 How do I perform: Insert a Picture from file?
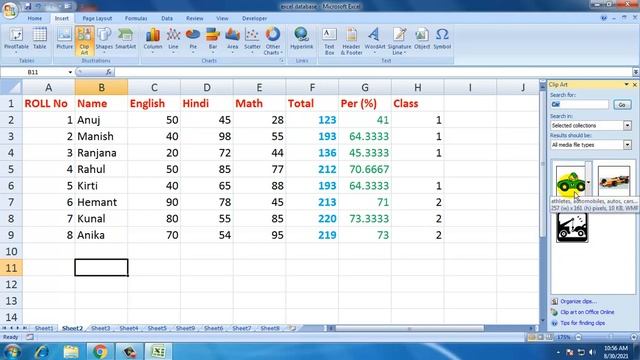click(x=64, y=40)
